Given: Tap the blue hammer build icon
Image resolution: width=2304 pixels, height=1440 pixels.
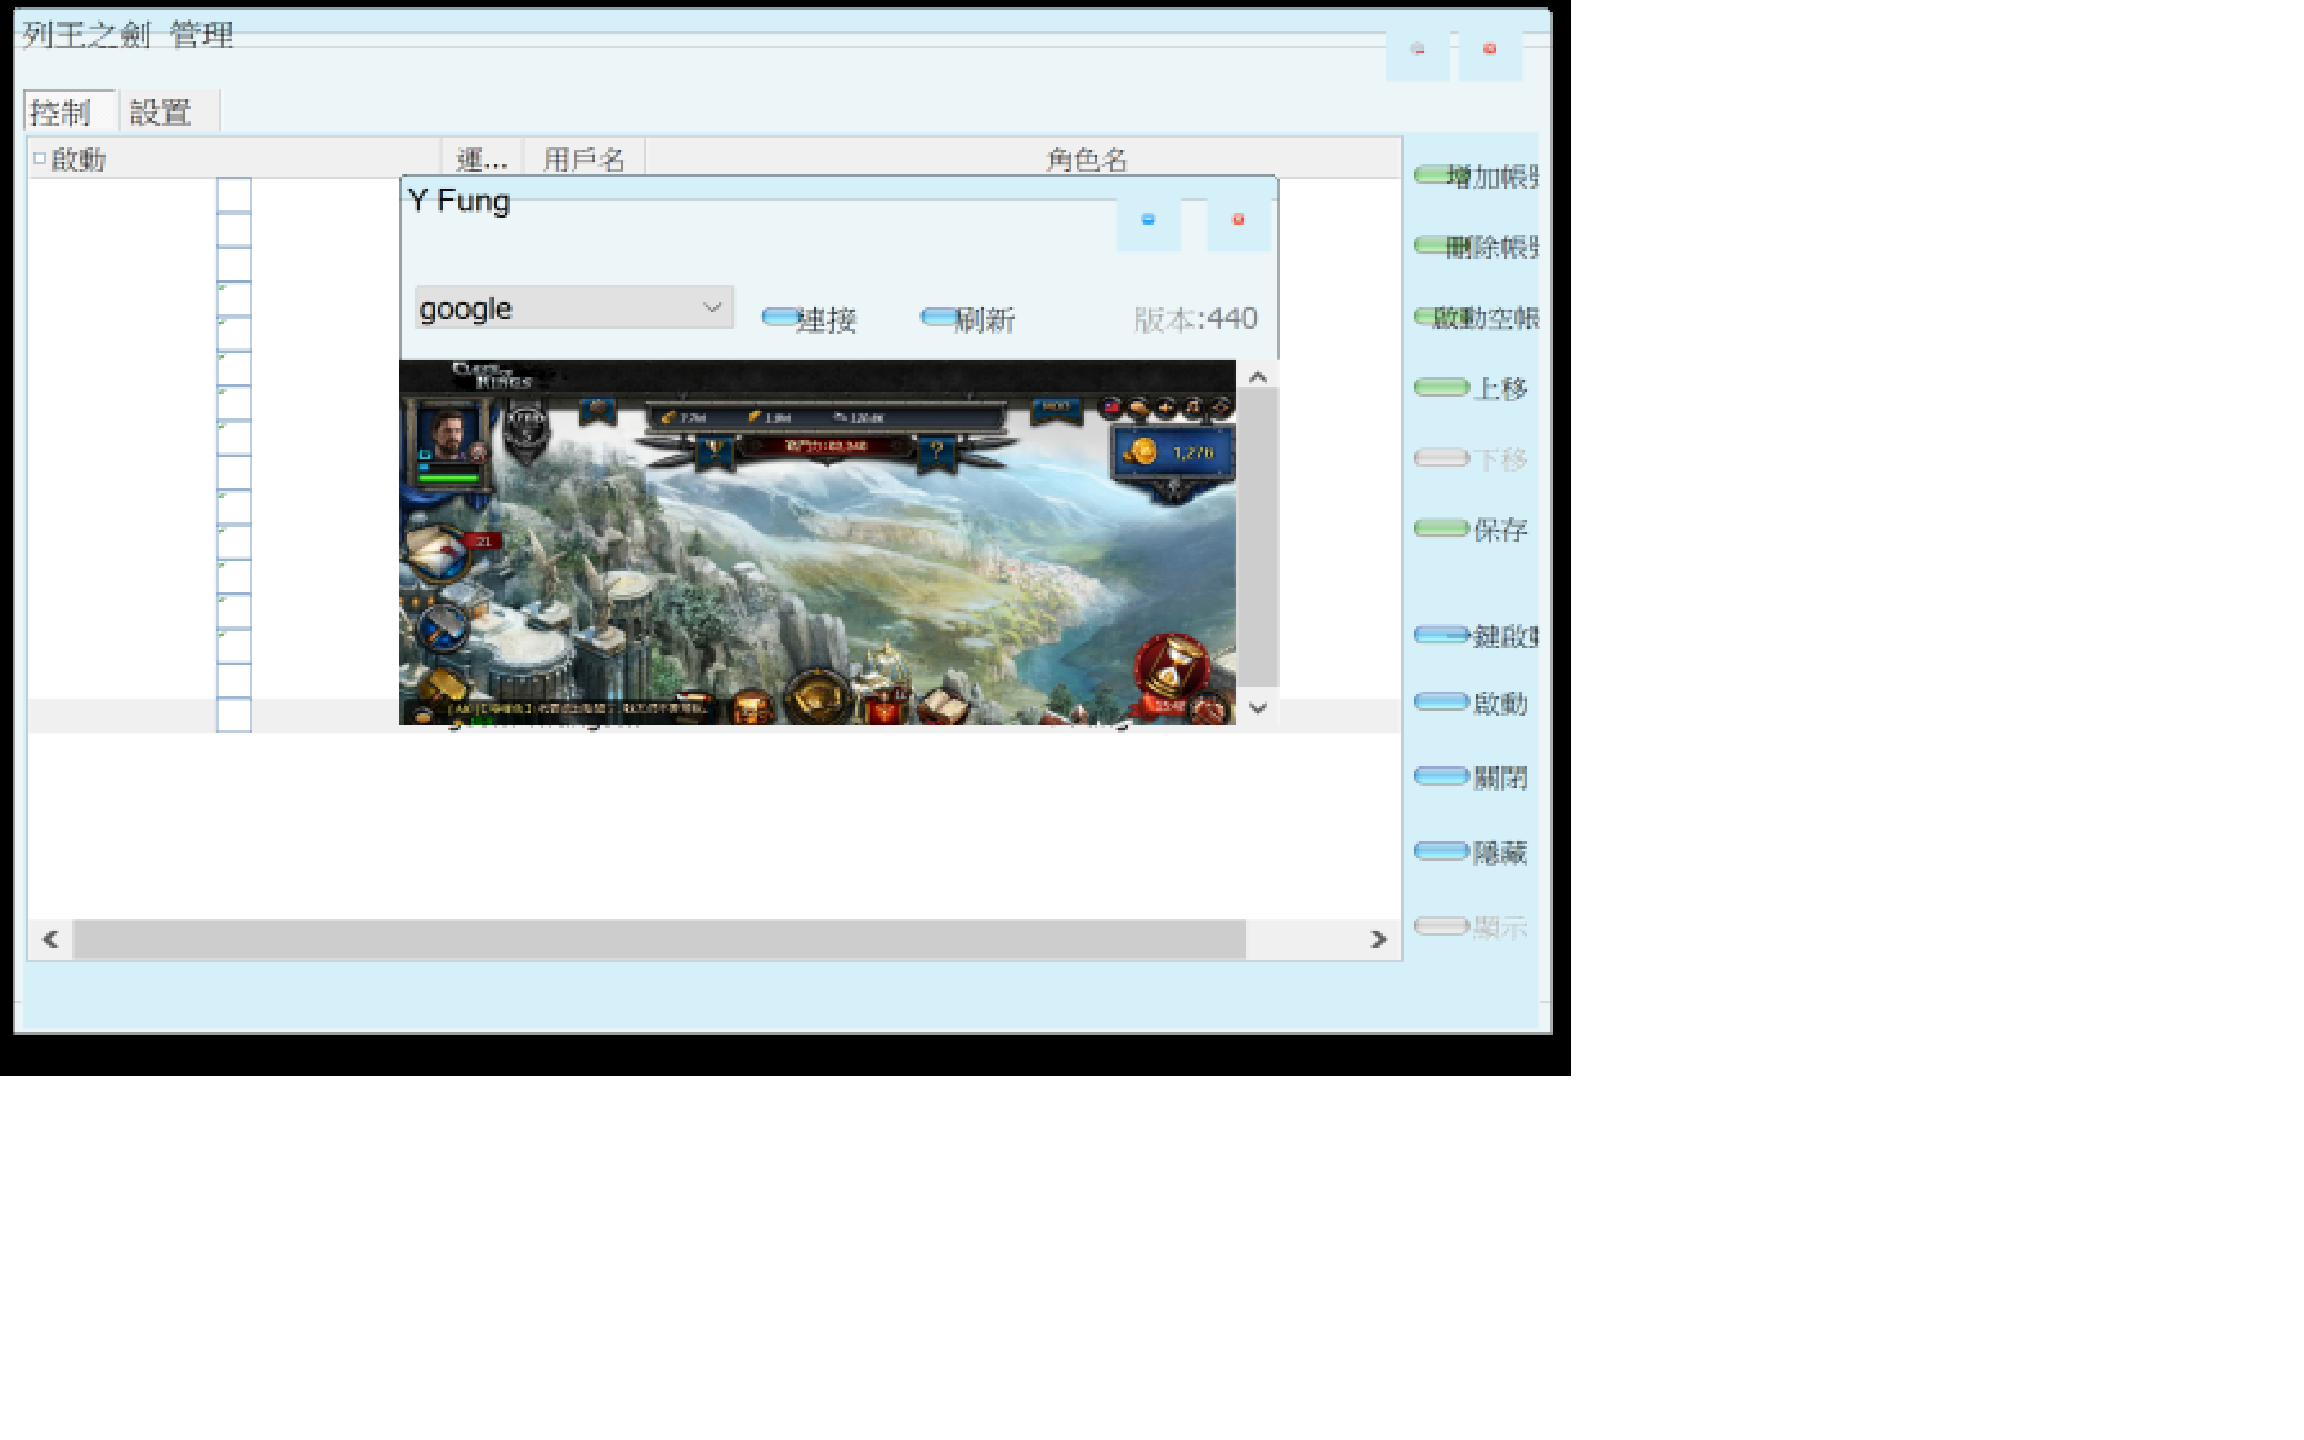Looking at the screenshot, I should pyautogui.click(x=443, y=626).
